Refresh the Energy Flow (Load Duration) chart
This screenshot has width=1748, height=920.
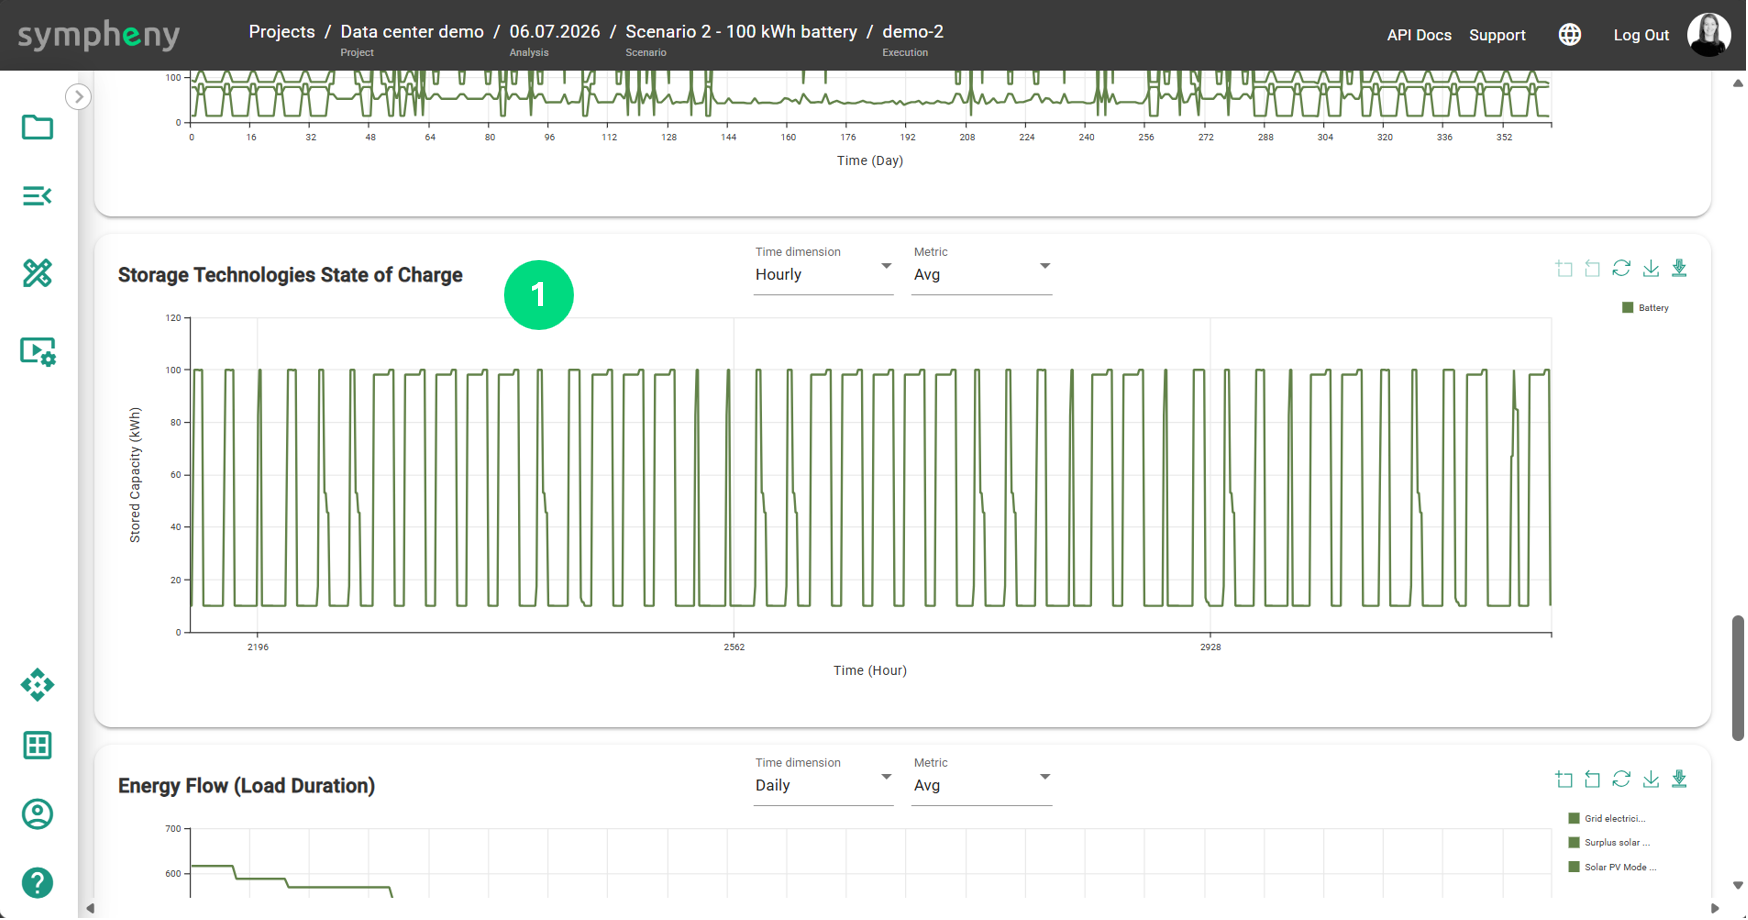(1622, 779)
